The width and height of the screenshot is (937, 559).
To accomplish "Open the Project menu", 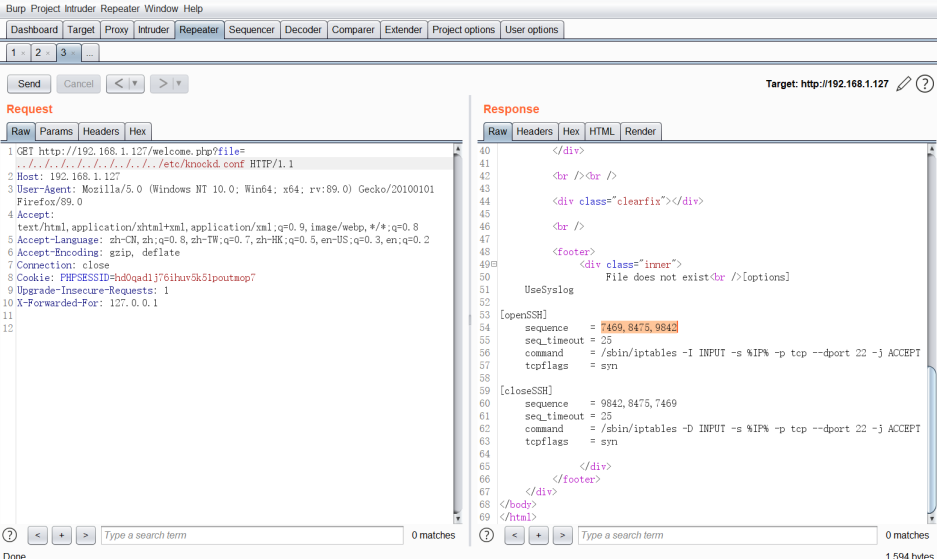I will point(45,8).
